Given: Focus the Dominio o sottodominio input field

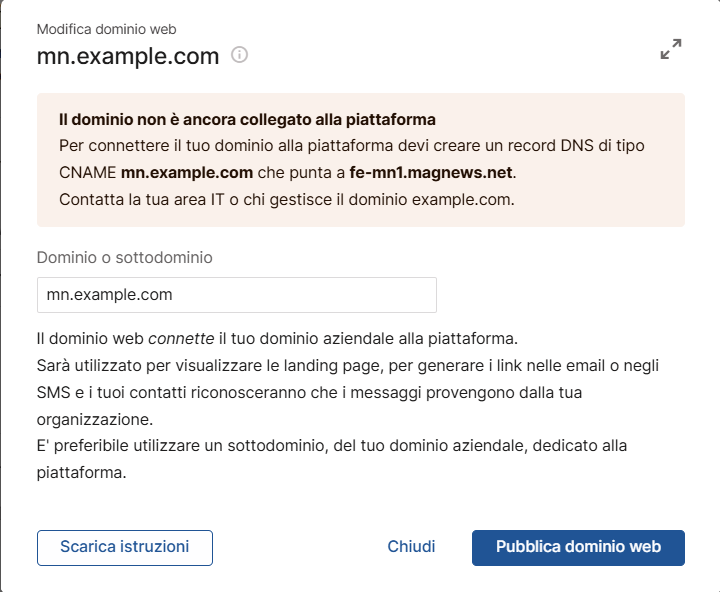Looking at the screenshot, I should point(236,295).
